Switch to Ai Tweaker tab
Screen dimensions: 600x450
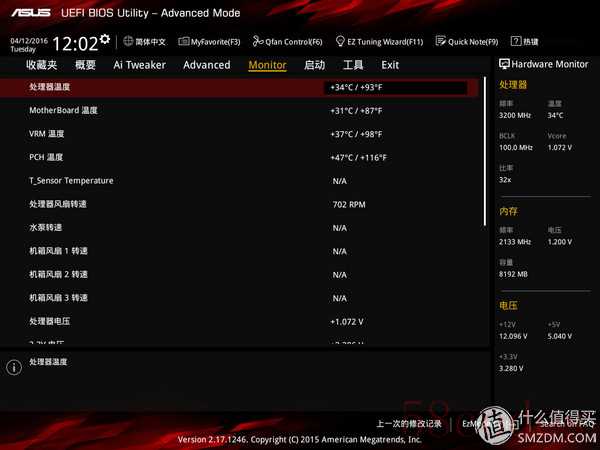tap(139, 65)
